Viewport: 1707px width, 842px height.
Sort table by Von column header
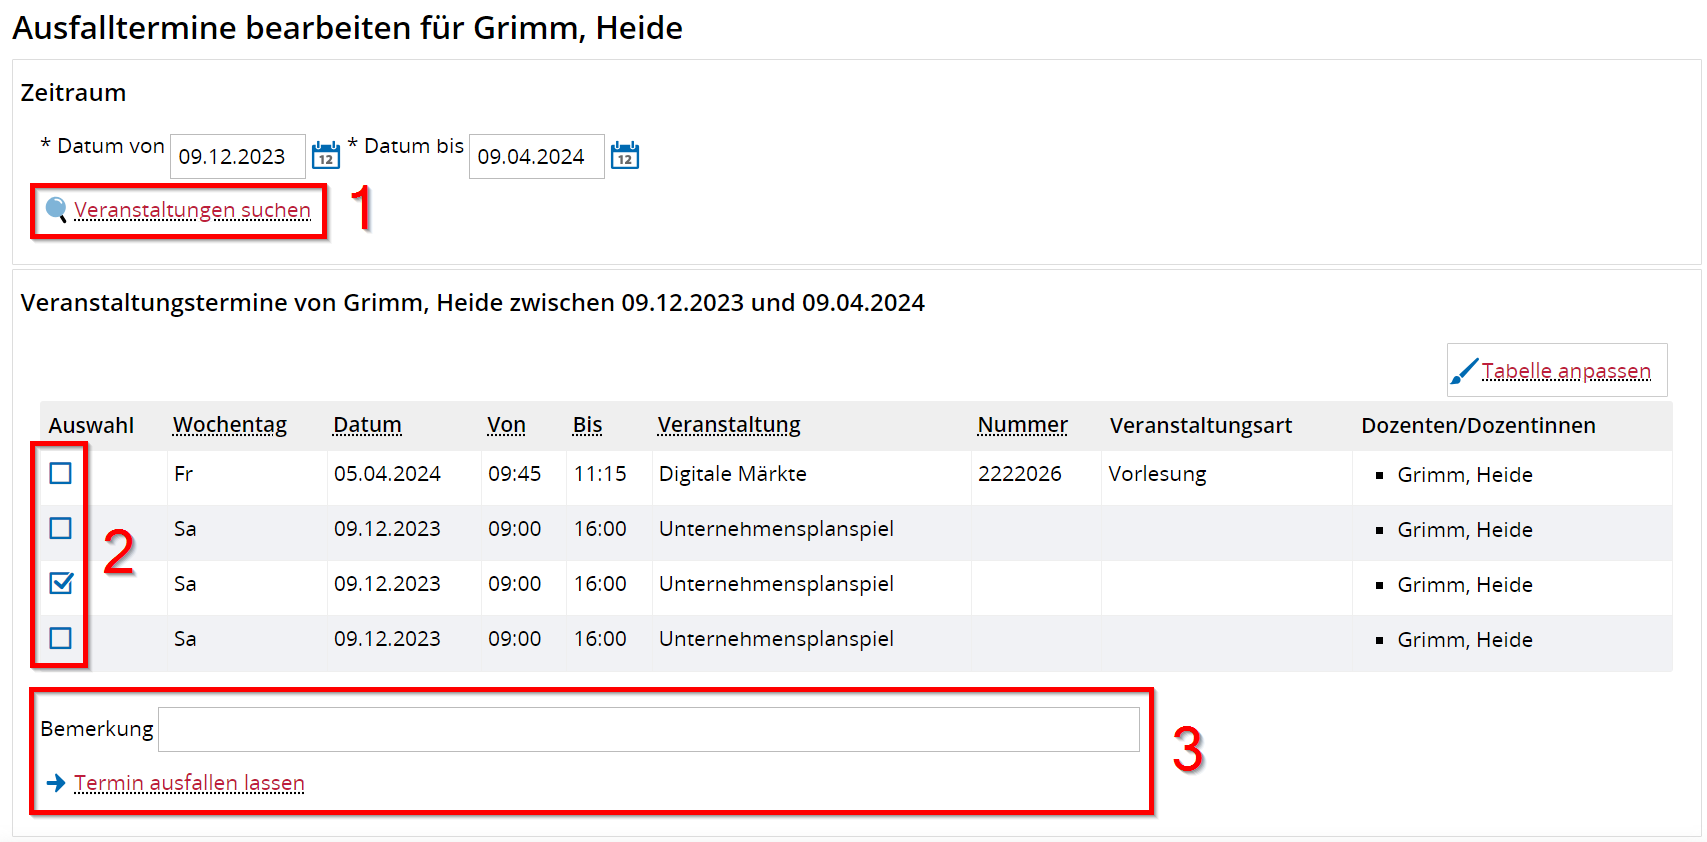pos(506,425)
